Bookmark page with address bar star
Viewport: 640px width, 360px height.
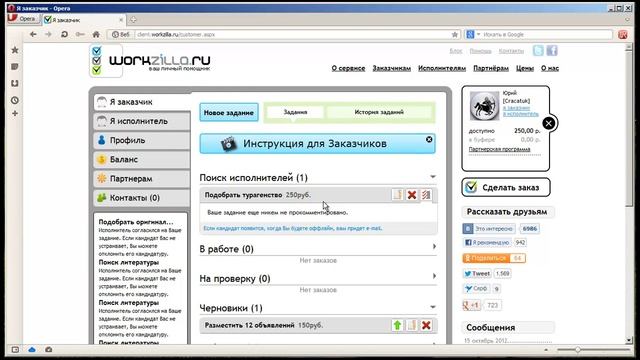(x=455, y=35)
